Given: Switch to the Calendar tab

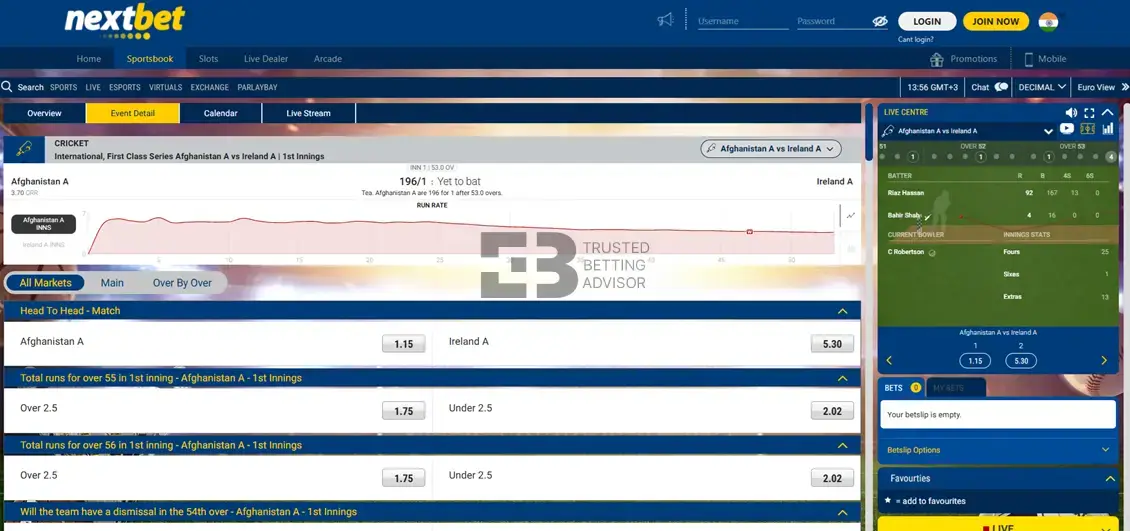Looking at the screenshot, I should (x=221, y=113).
